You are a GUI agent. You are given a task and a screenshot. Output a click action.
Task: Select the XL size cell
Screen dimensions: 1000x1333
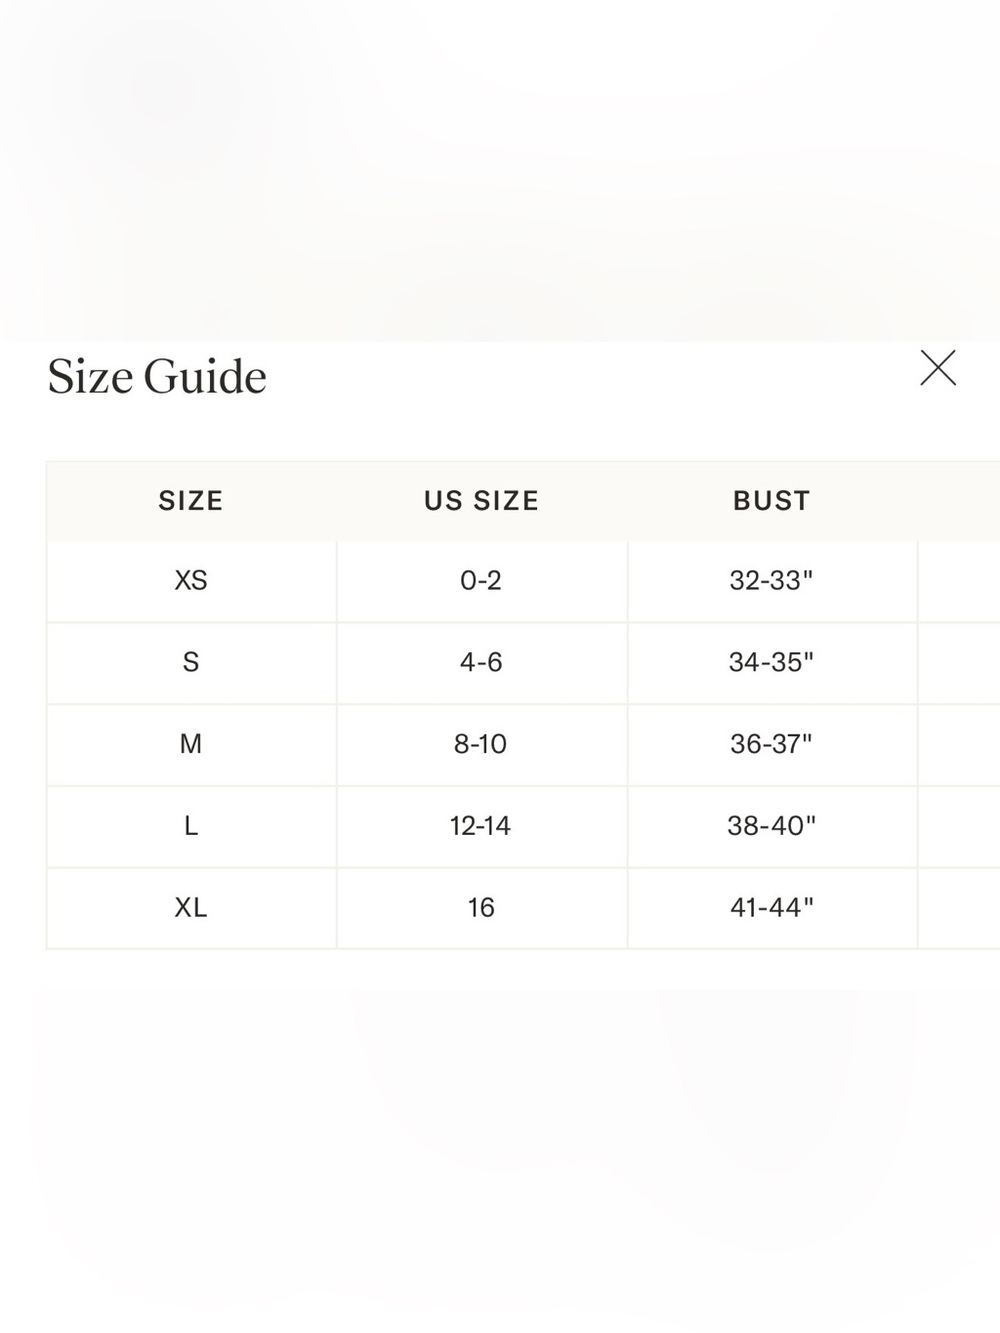pos(191,908)
